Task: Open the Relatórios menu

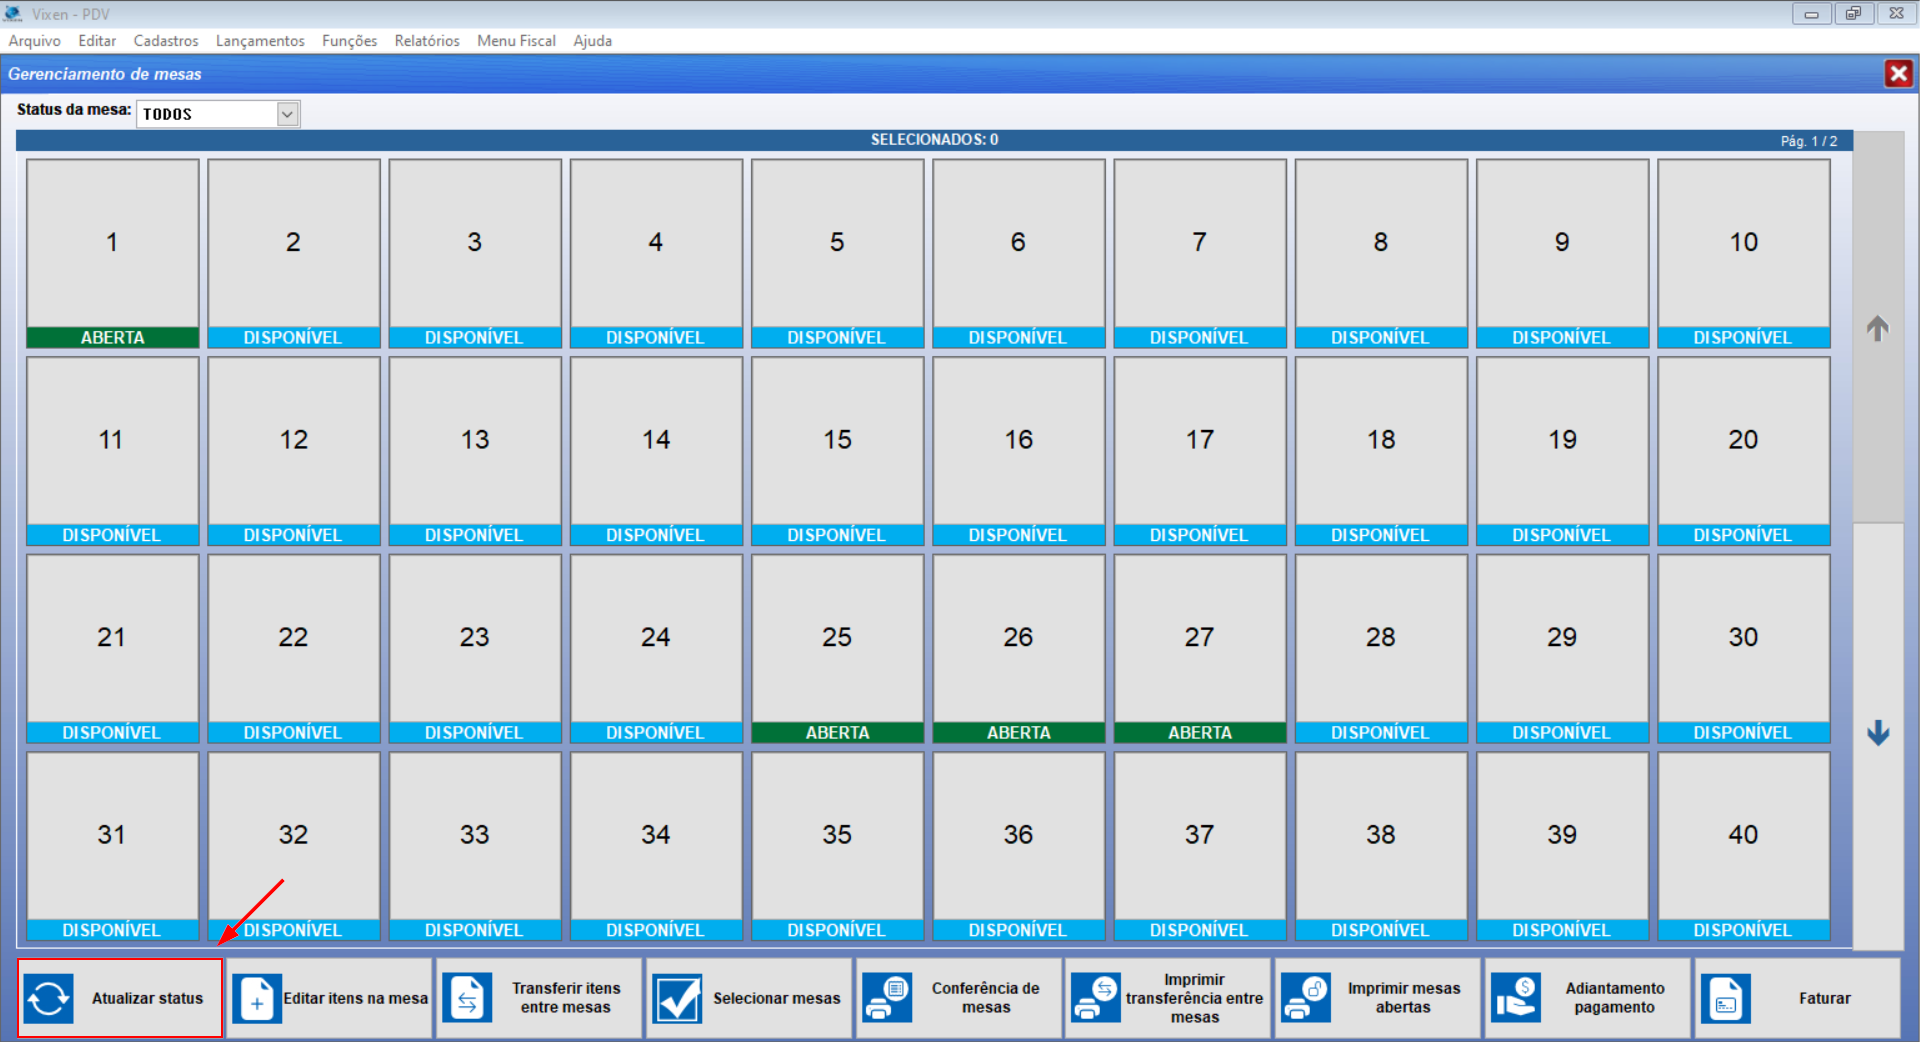Action: click(427, 41)
